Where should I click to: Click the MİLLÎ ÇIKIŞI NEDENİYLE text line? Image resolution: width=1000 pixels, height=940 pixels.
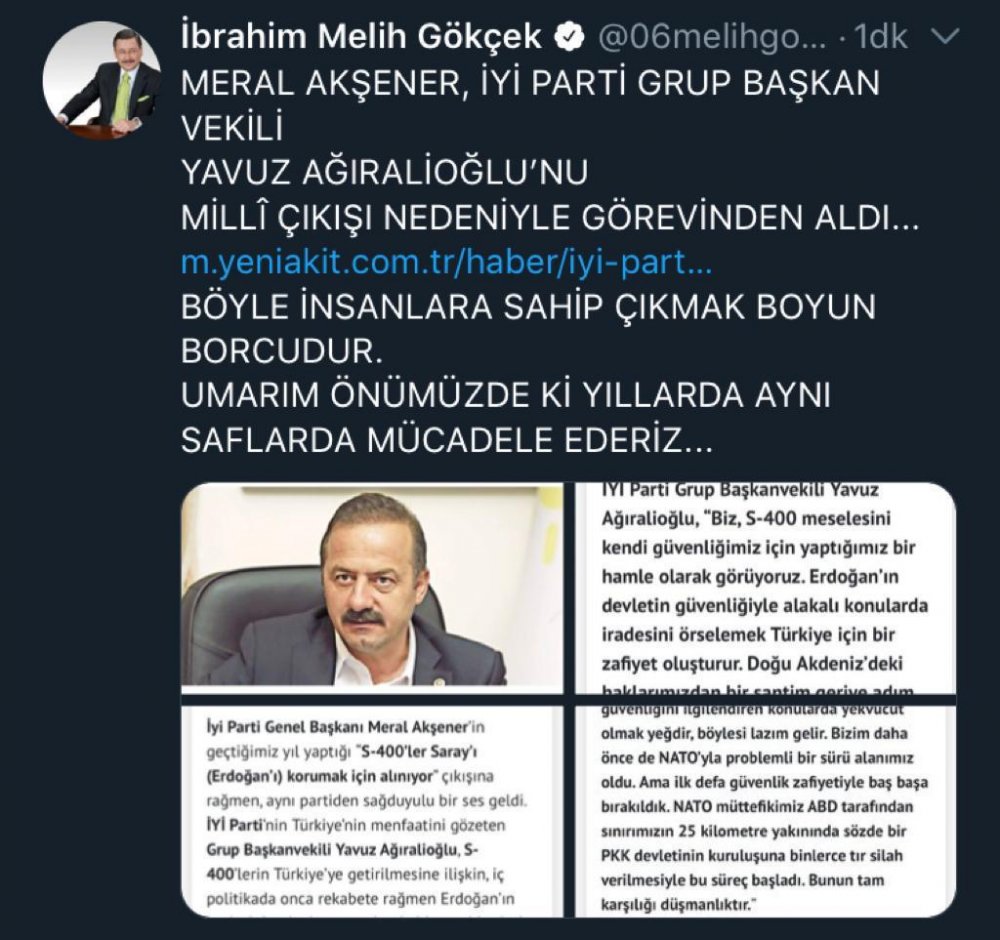[550, 217]
